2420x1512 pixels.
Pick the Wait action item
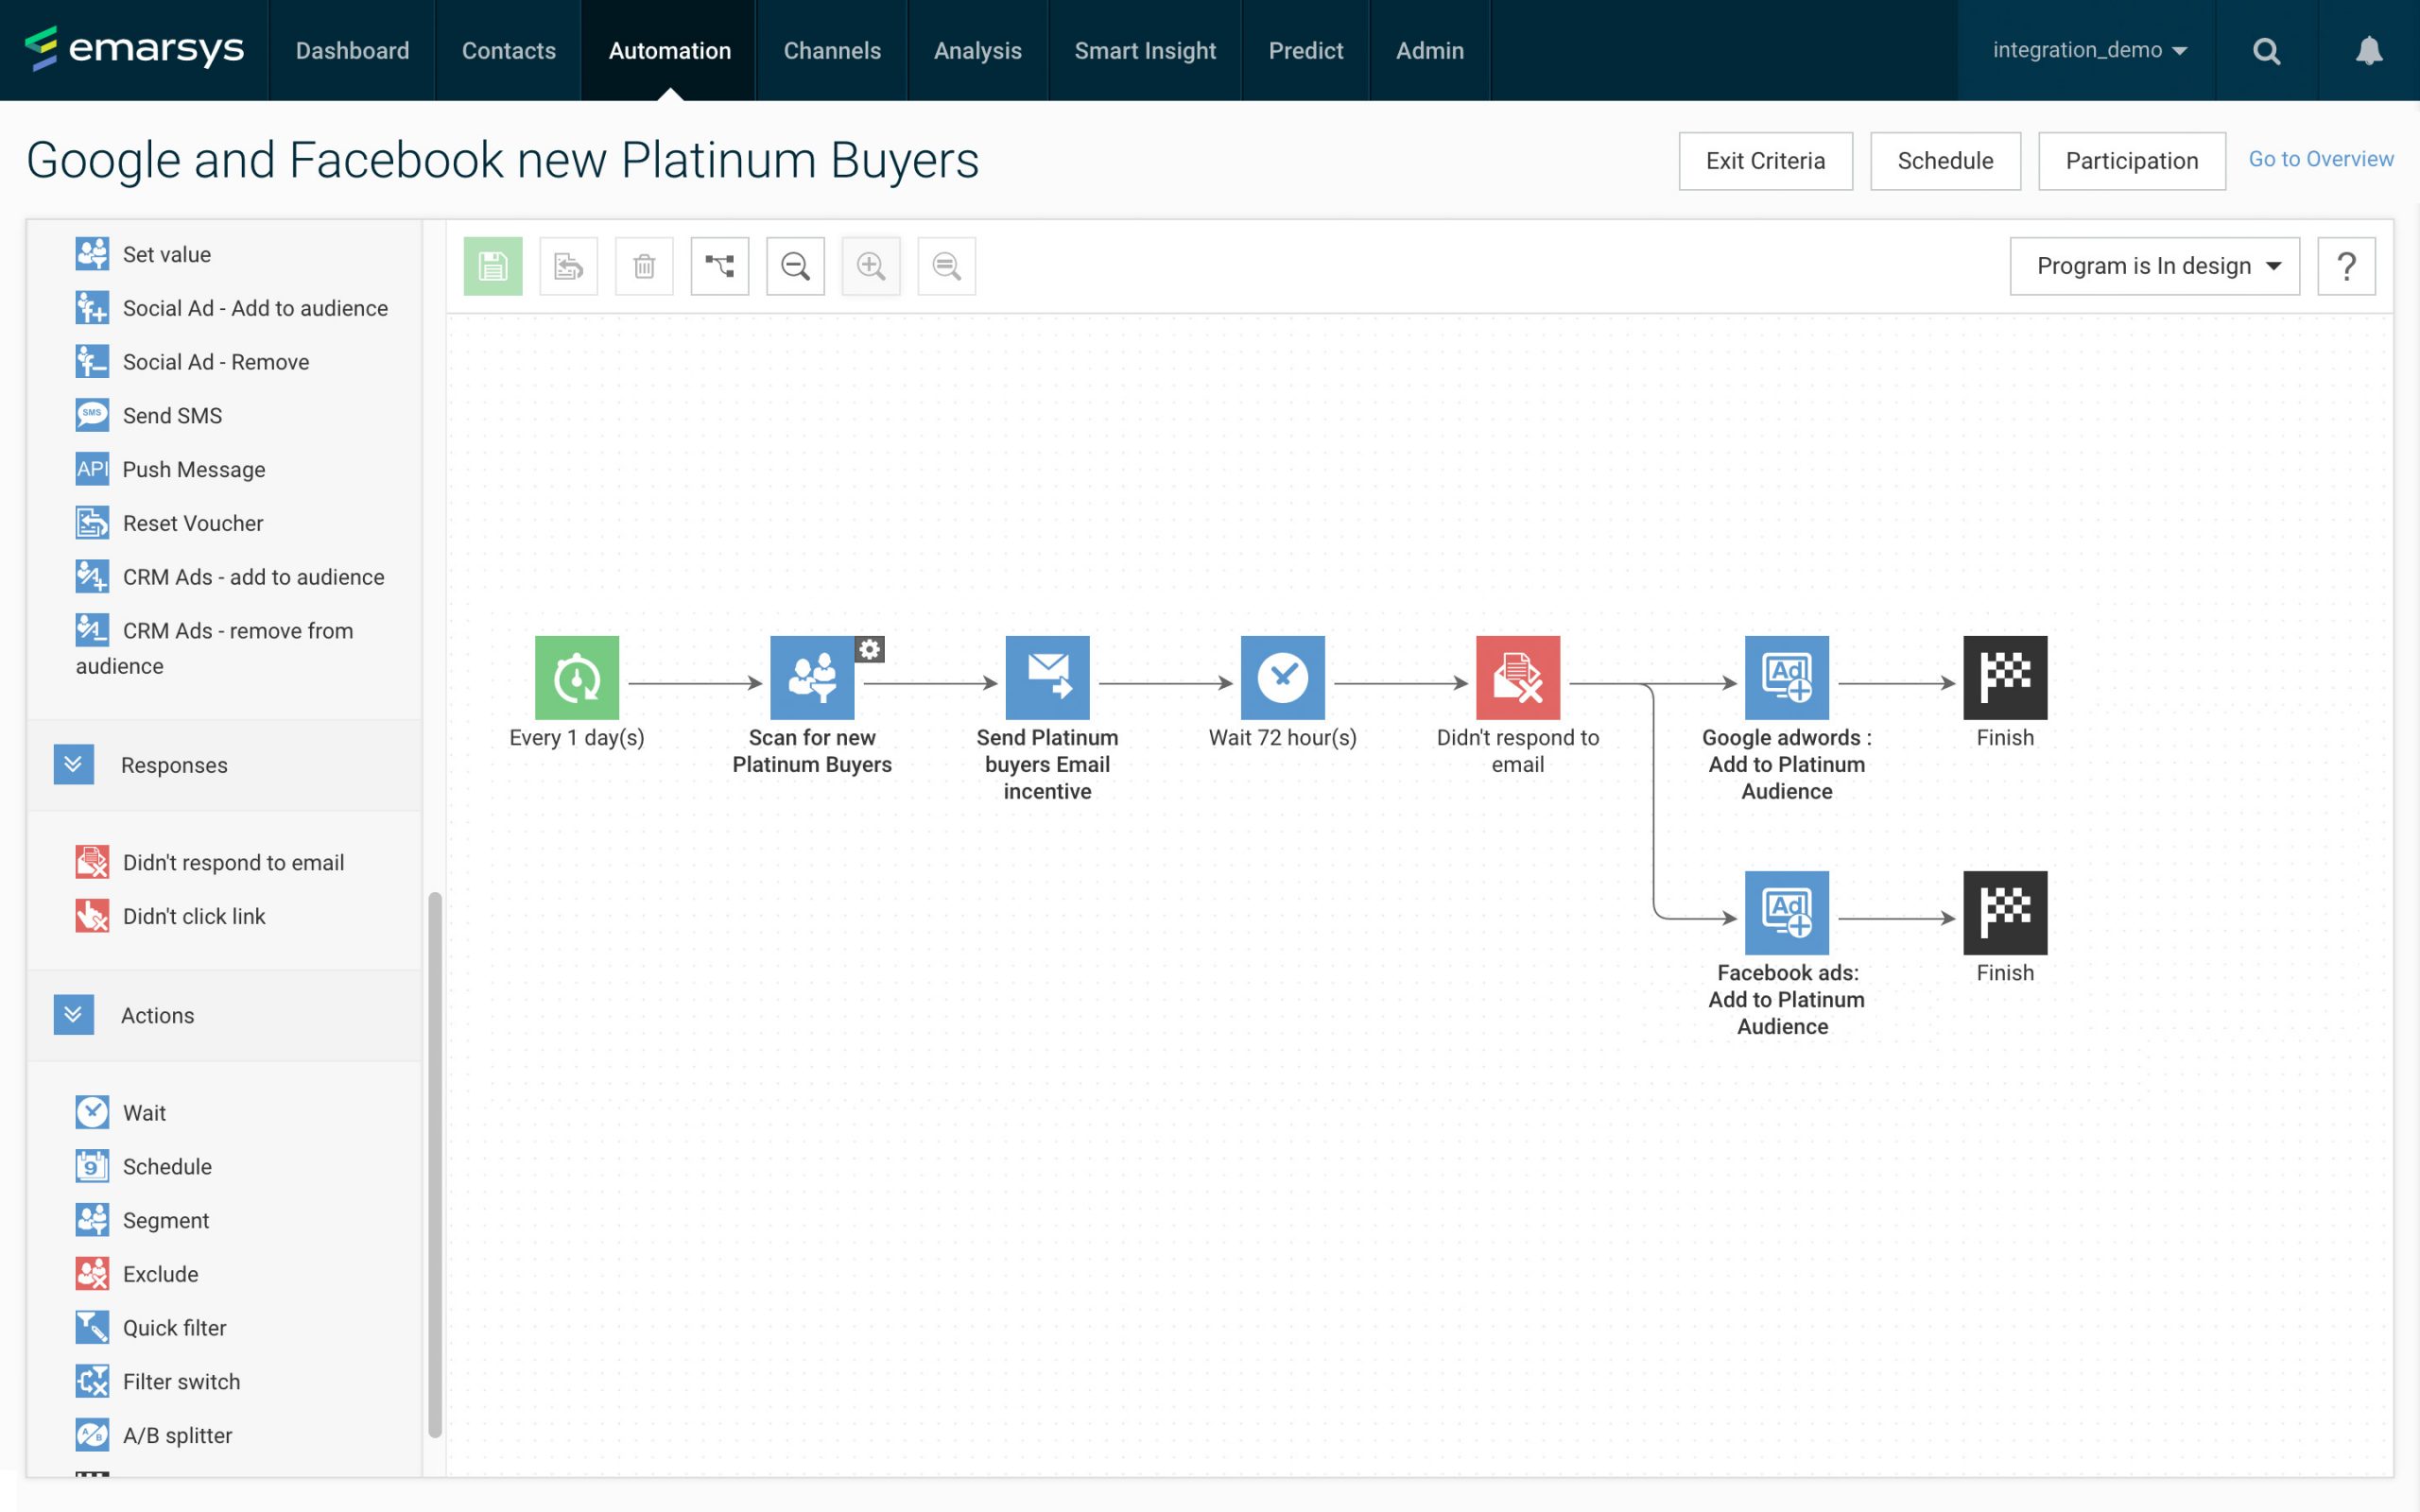point(121,1112)
